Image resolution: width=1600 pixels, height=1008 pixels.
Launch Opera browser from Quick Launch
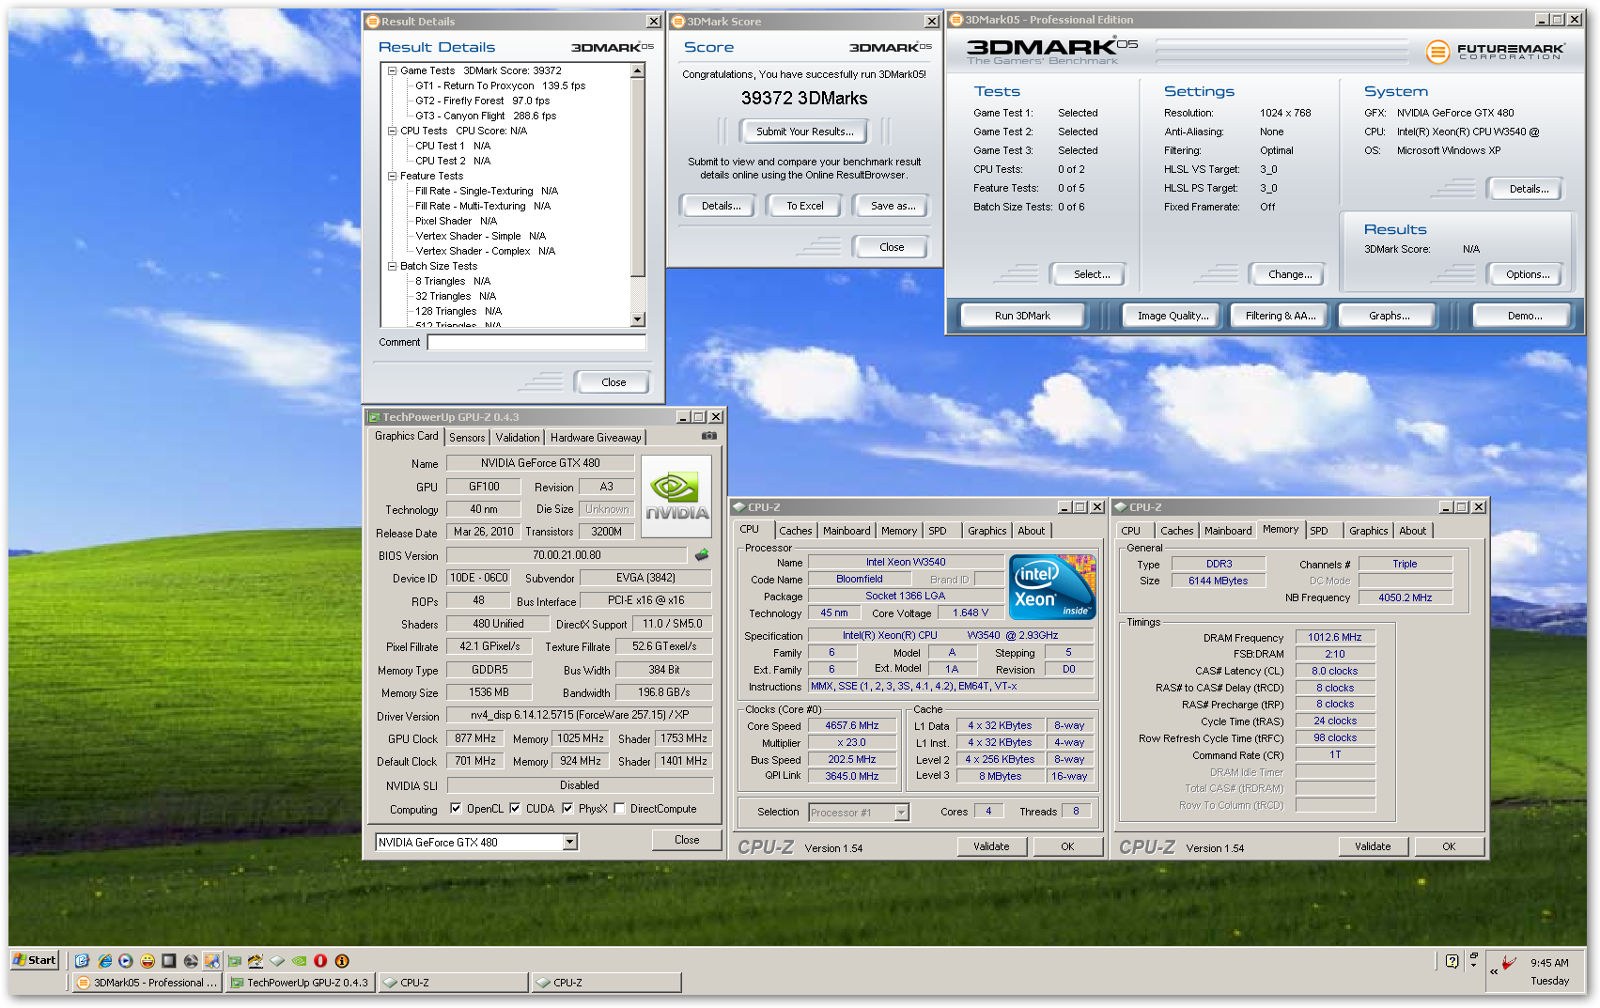320,961
